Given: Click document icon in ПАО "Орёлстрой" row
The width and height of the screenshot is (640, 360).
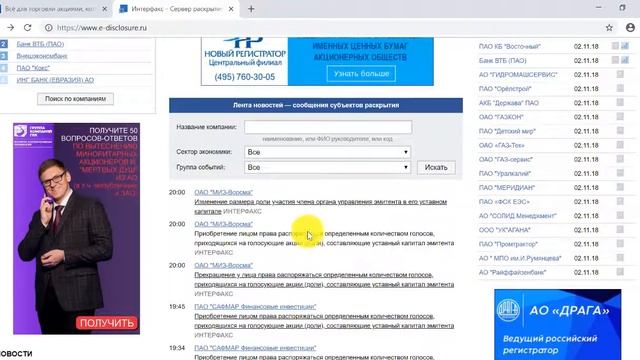Looking at the screenshot, I should [x=620, y=88].
